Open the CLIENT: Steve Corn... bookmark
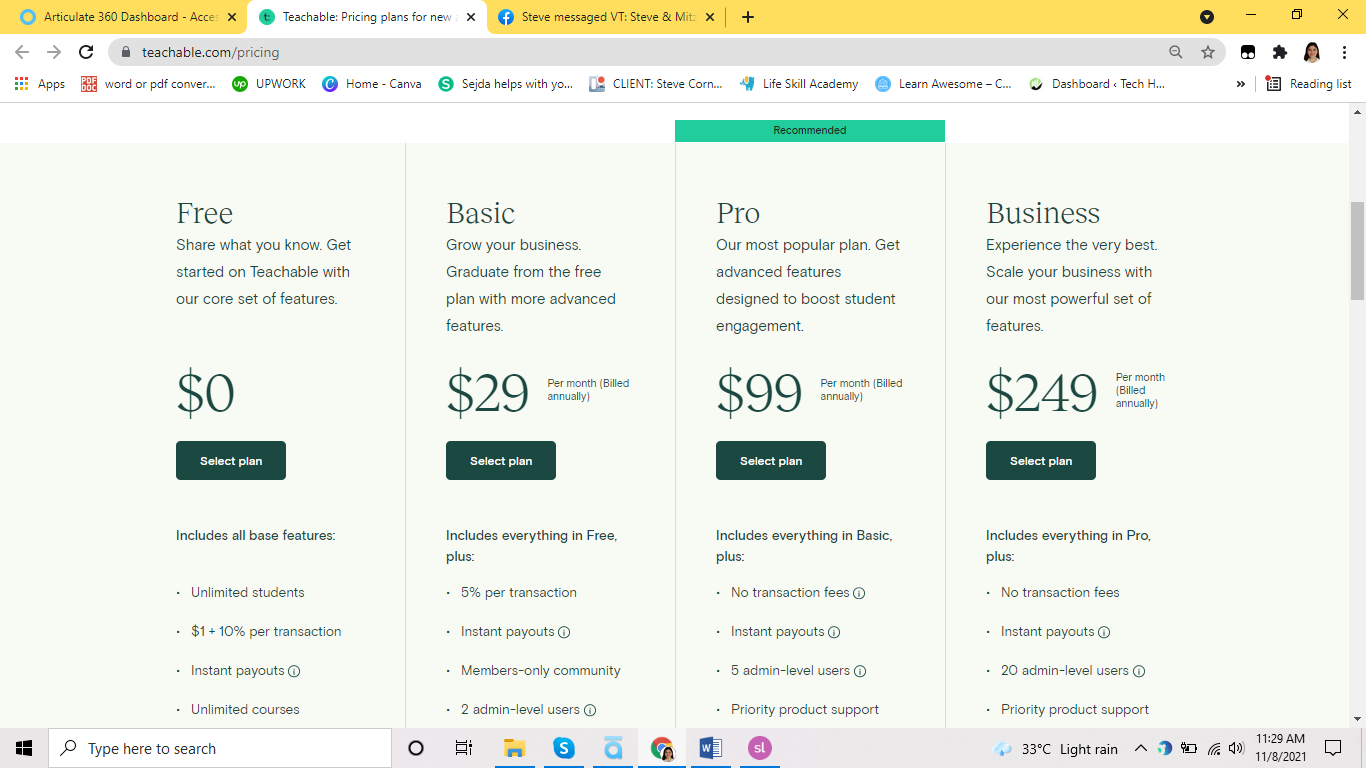 click(656, 84)
